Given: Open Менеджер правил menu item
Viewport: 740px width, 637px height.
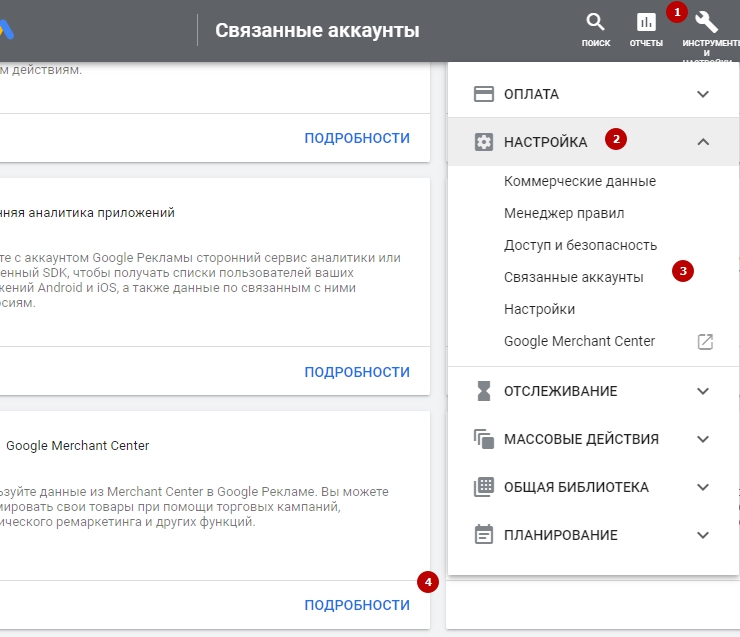Looking at the screenshot, I should (x=564, y=213).
